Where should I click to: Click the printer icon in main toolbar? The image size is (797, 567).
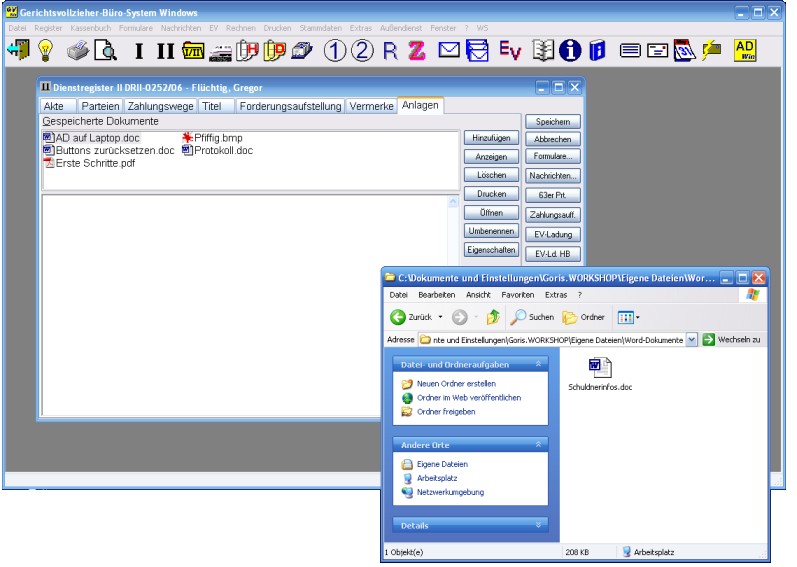point(77,50)
